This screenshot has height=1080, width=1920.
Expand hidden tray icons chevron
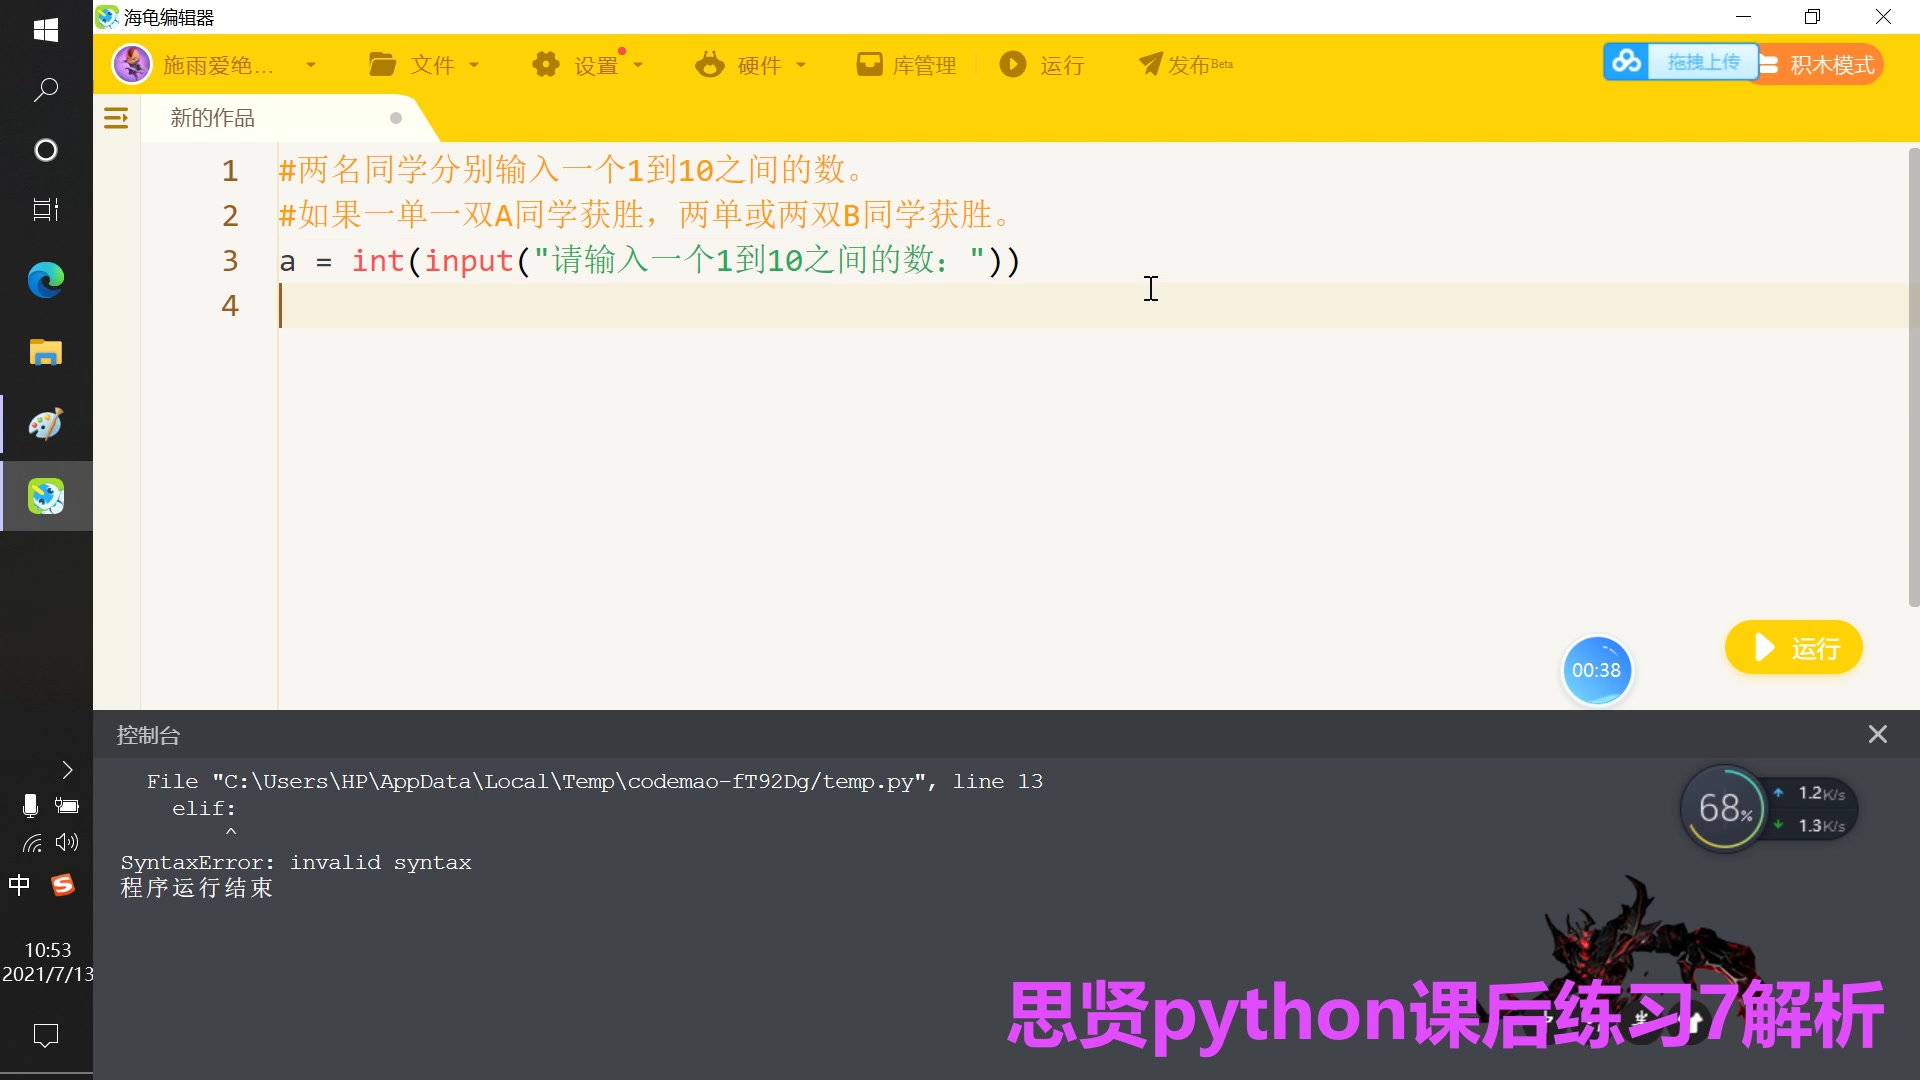pyautogui.click(x=67, y=769)
